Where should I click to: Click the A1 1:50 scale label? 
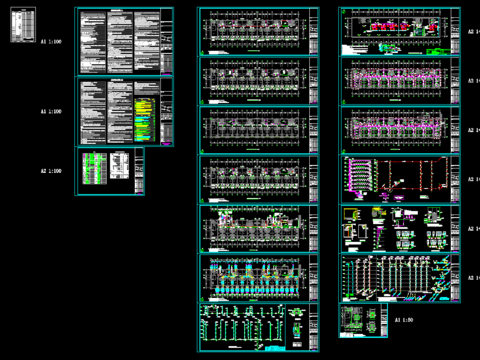click(x=404, y=320)
